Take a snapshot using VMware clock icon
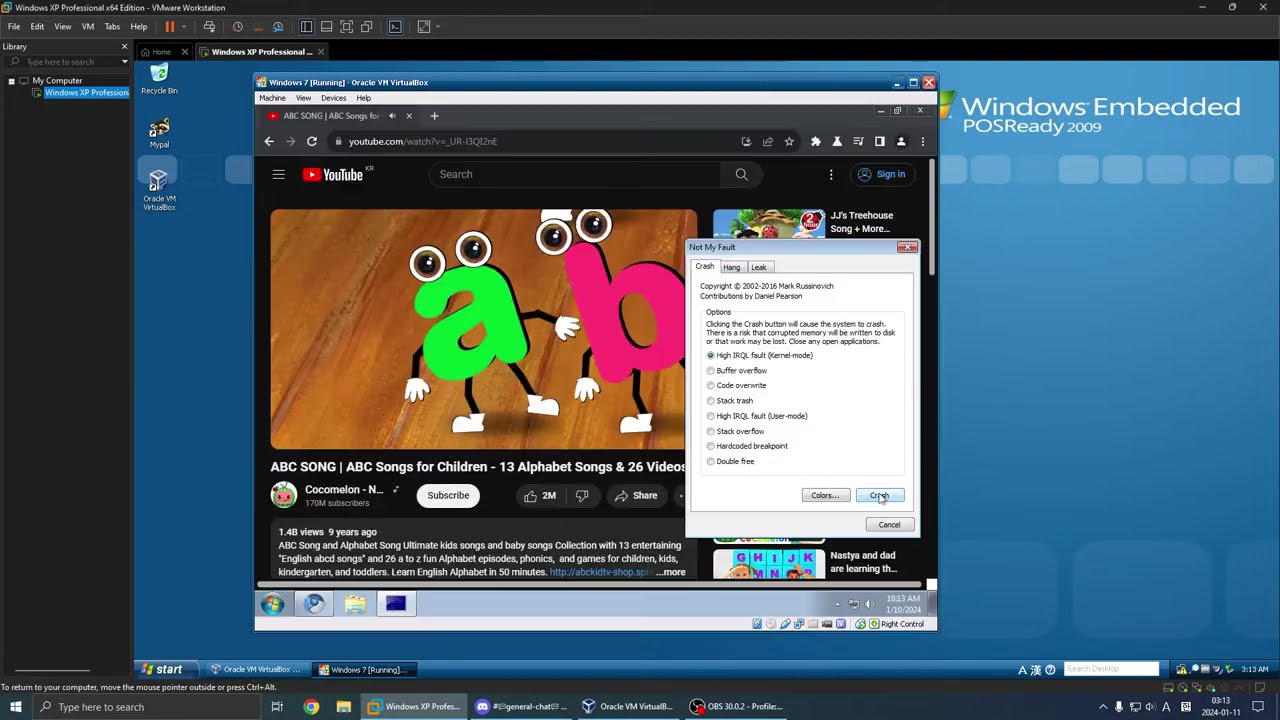The height and width of the screenshot is (720, 1280). (x=237, y=27)
